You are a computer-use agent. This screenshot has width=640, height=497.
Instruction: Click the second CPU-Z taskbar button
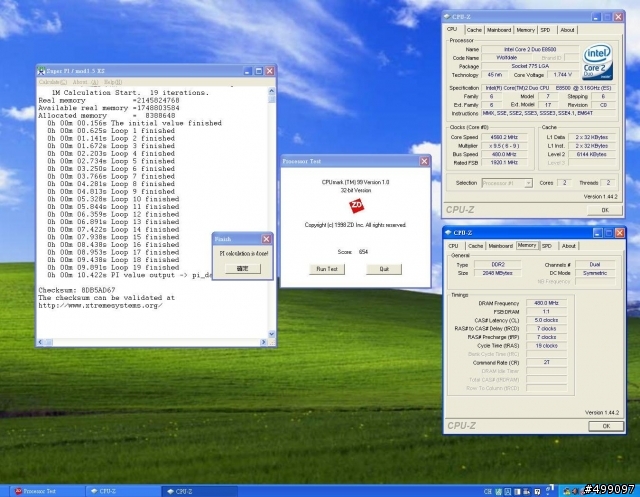pyautogui.click(x=200, y=491)
